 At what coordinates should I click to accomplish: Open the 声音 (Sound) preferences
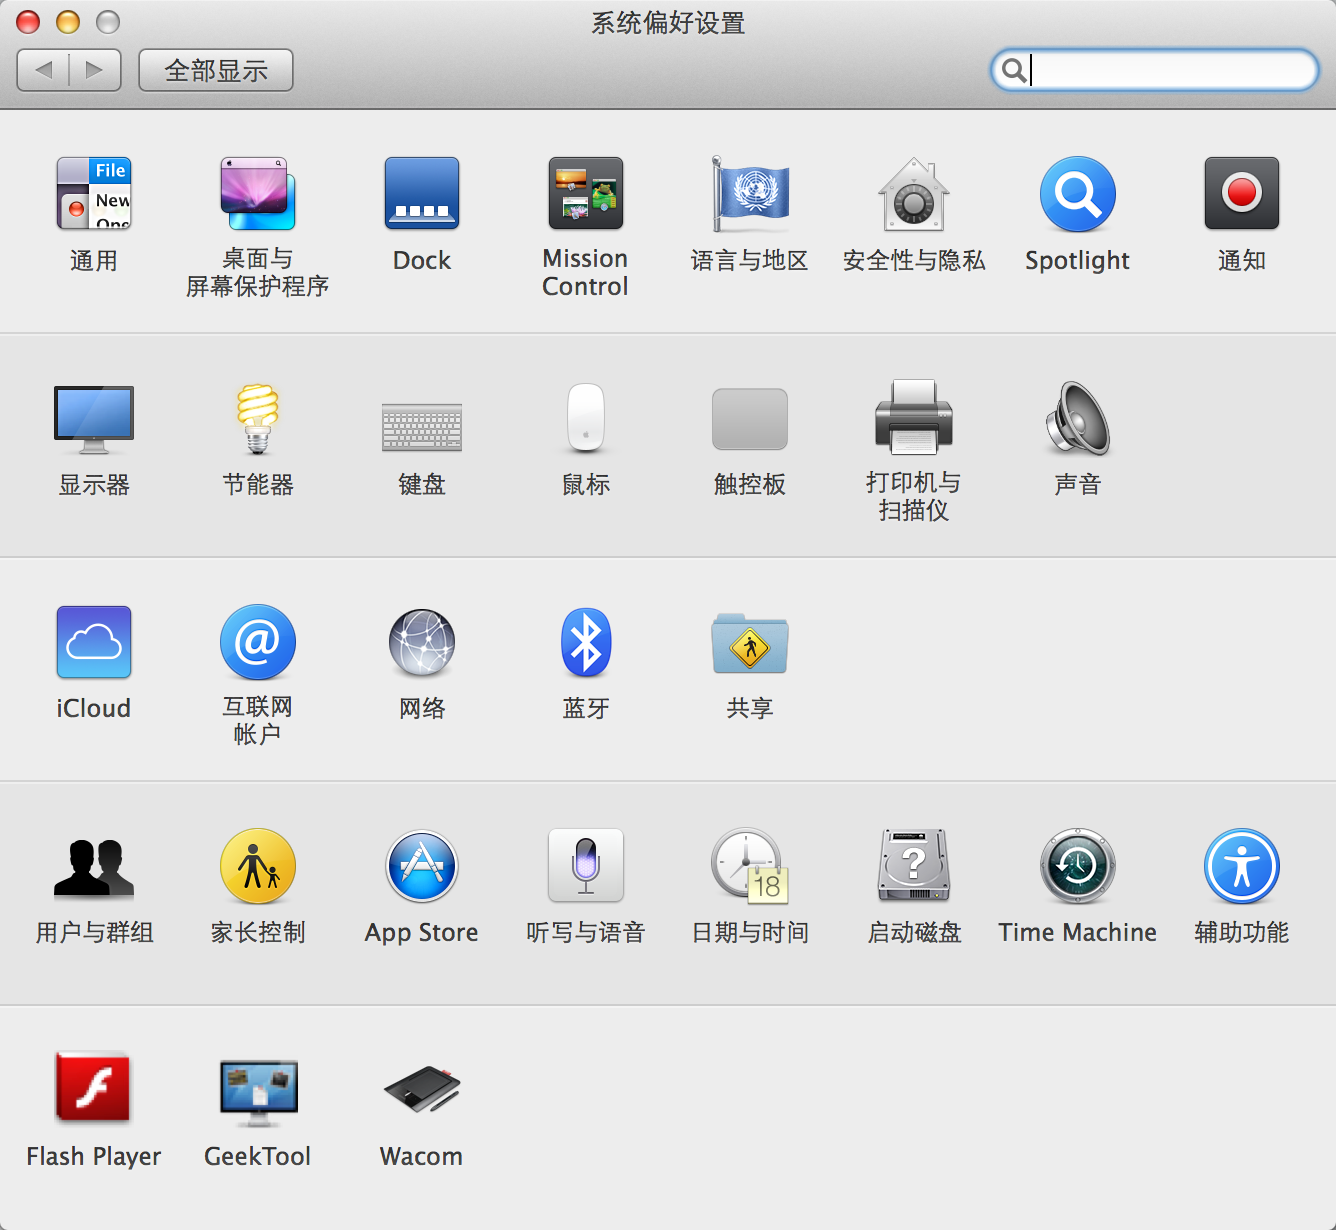[1077, 417]
